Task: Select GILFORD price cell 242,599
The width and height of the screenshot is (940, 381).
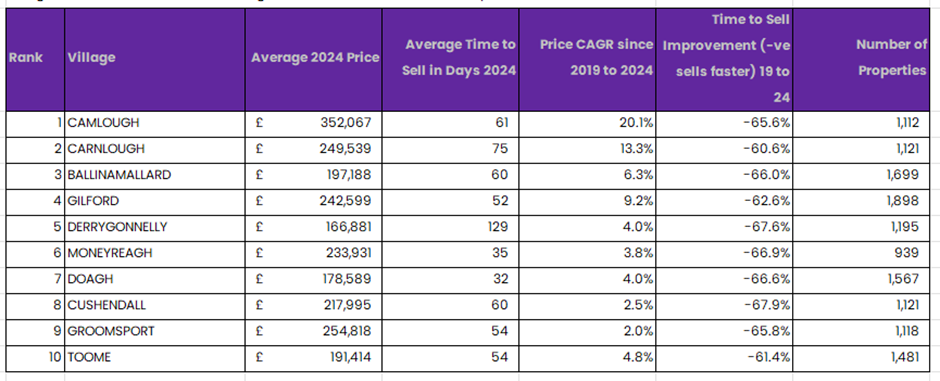Action: click(314, 201)
